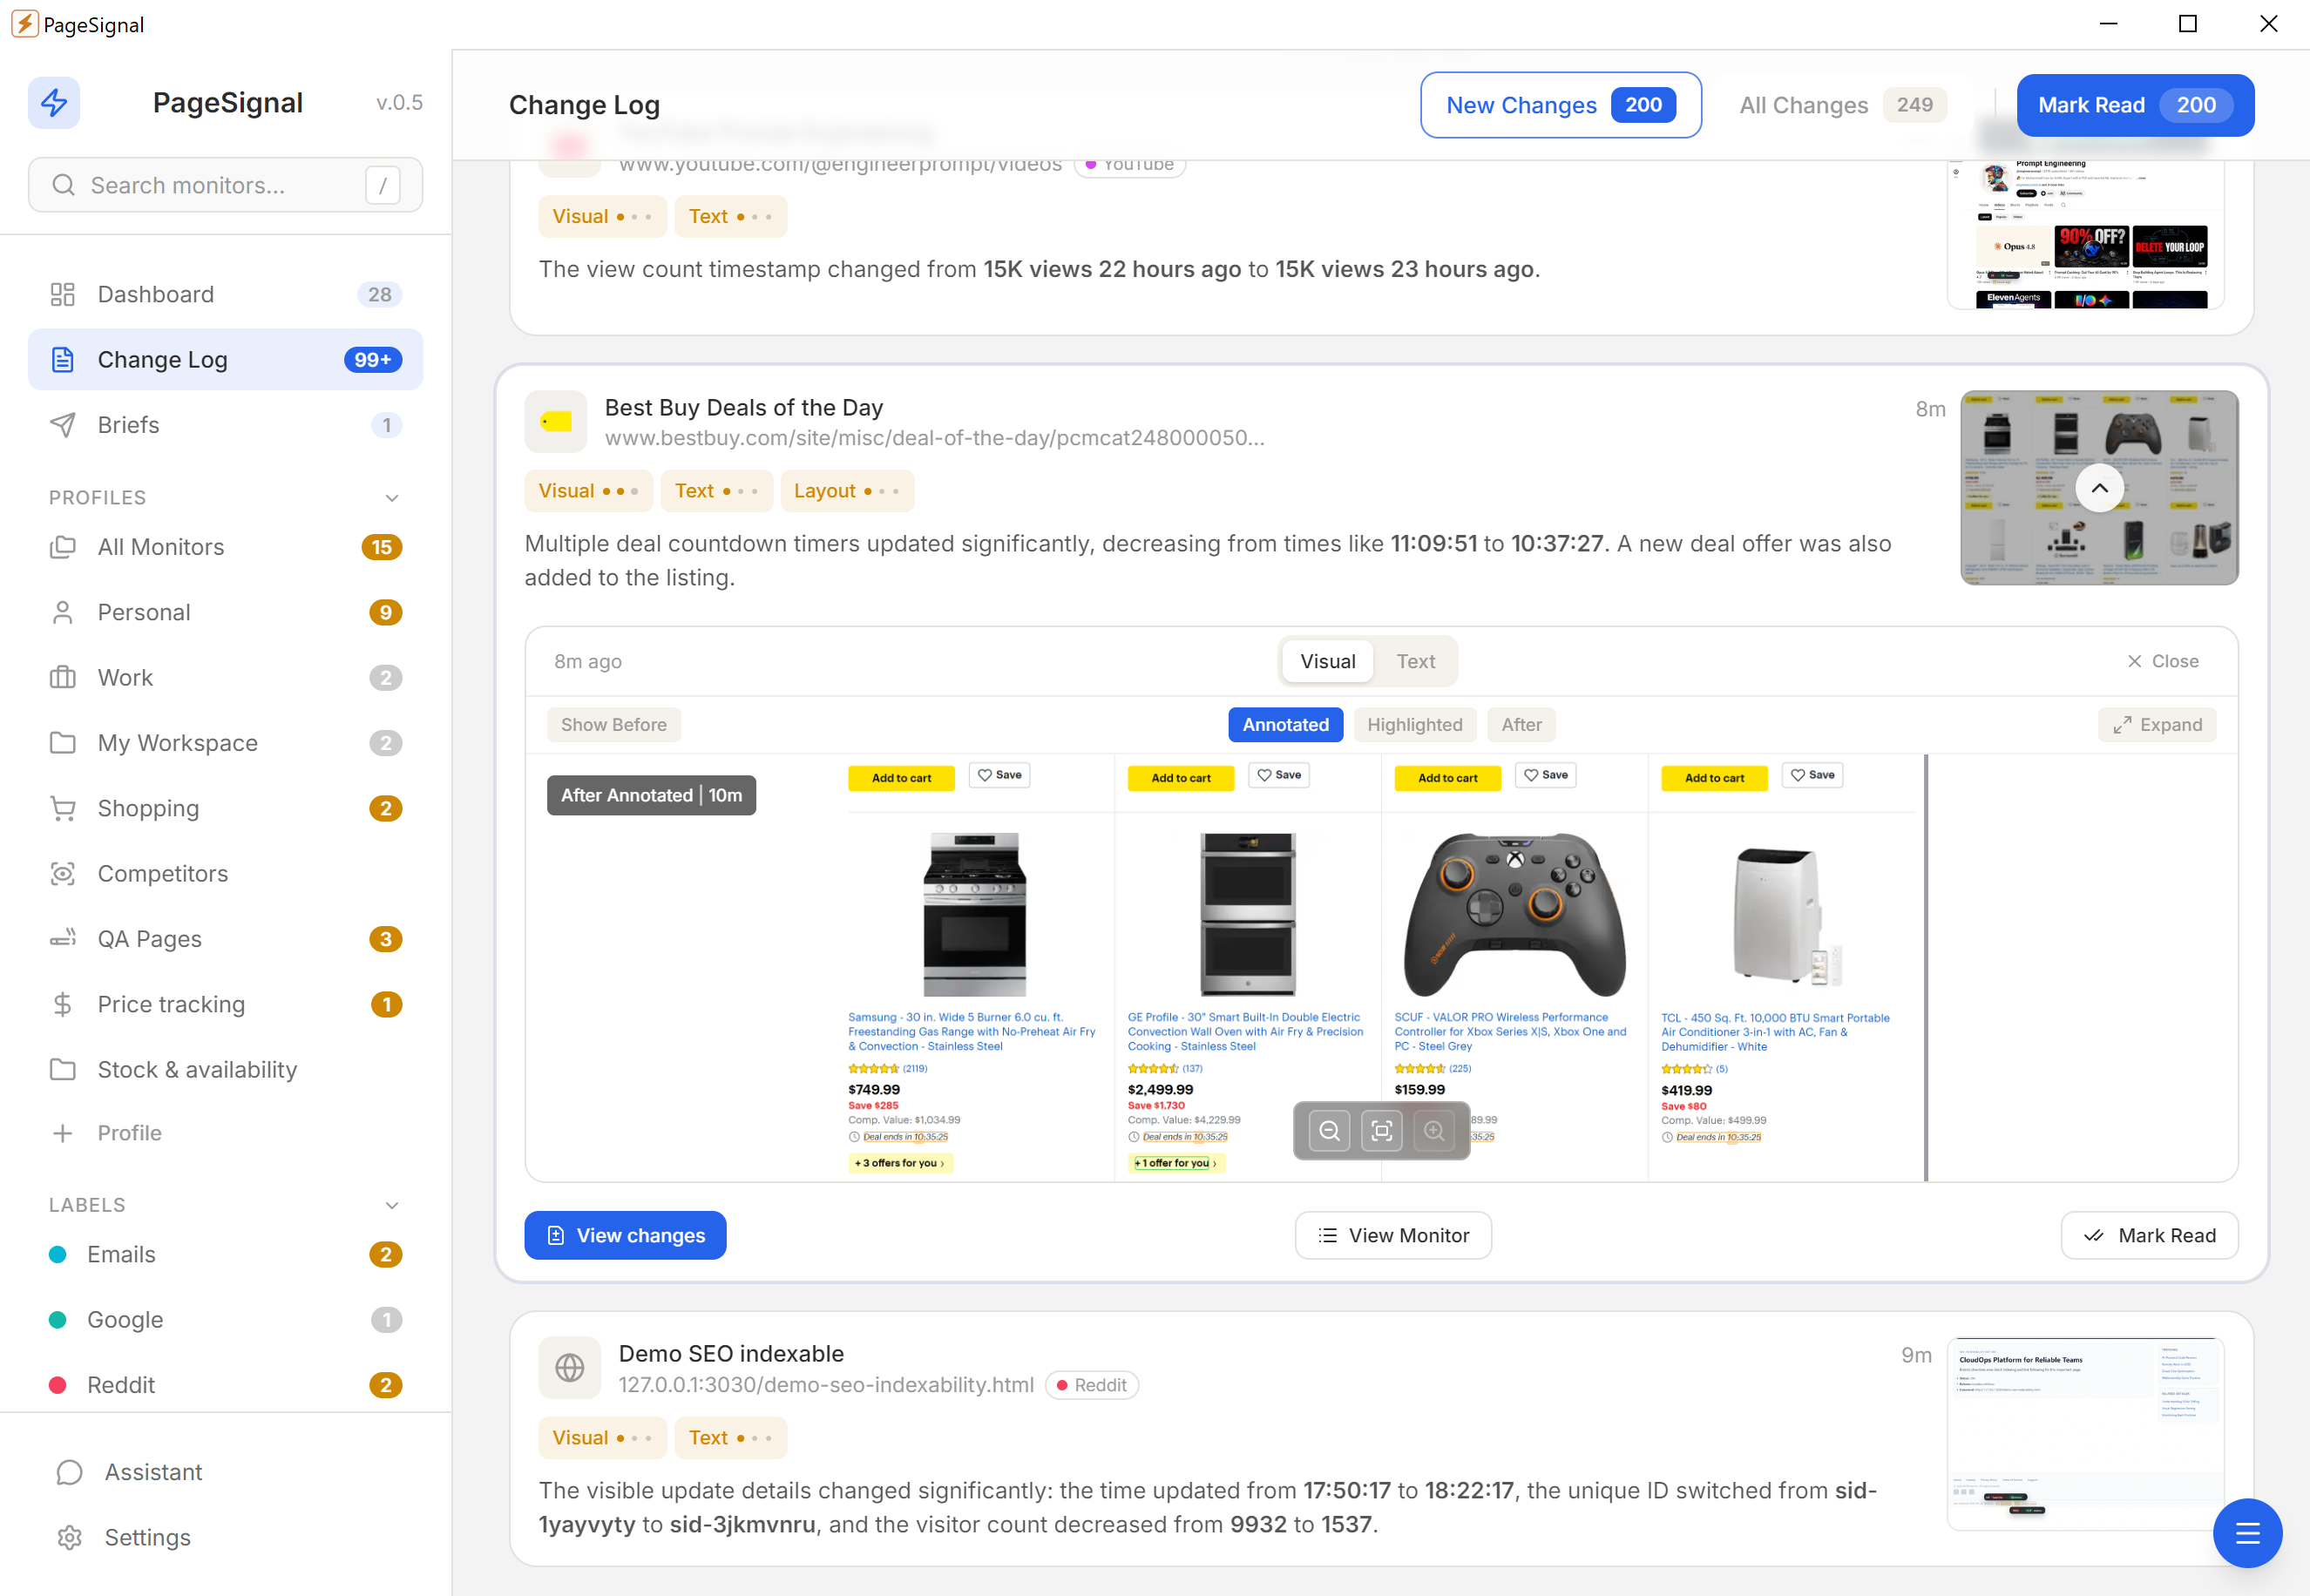Click the Visual tag on Best Buy card
Image resolution: width=2310 pixels, height=1596 pixels.
coord(588,491)
